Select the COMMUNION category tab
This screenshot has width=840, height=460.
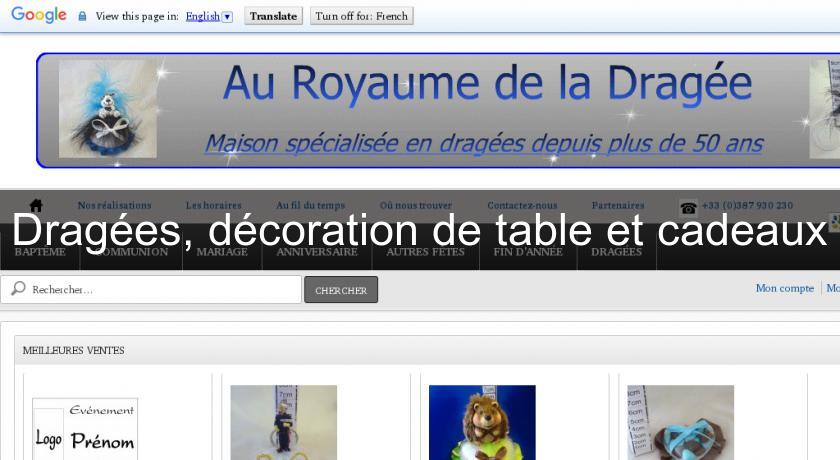tap(131, 252)
